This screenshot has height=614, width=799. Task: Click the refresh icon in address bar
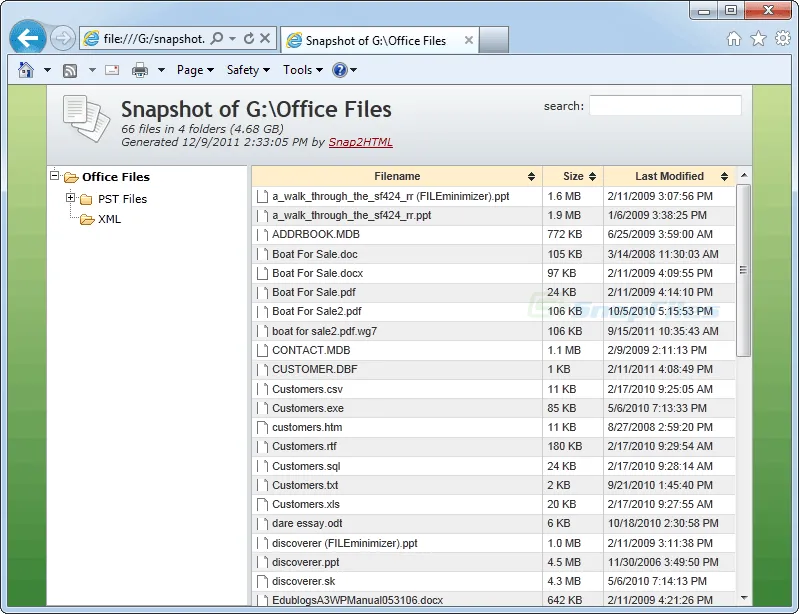249,38
